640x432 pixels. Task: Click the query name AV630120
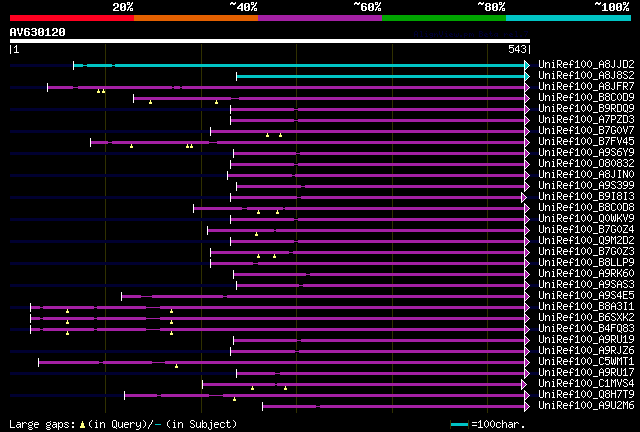(38, 32)
